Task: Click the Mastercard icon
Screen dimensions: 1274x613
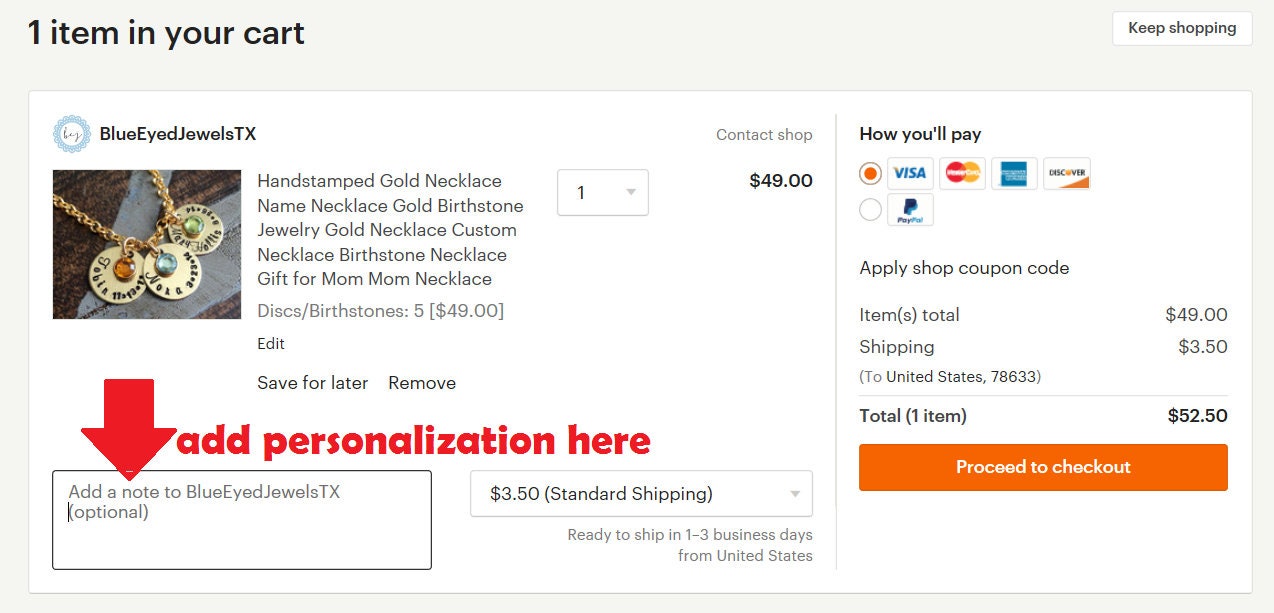Action: (962, 173)
